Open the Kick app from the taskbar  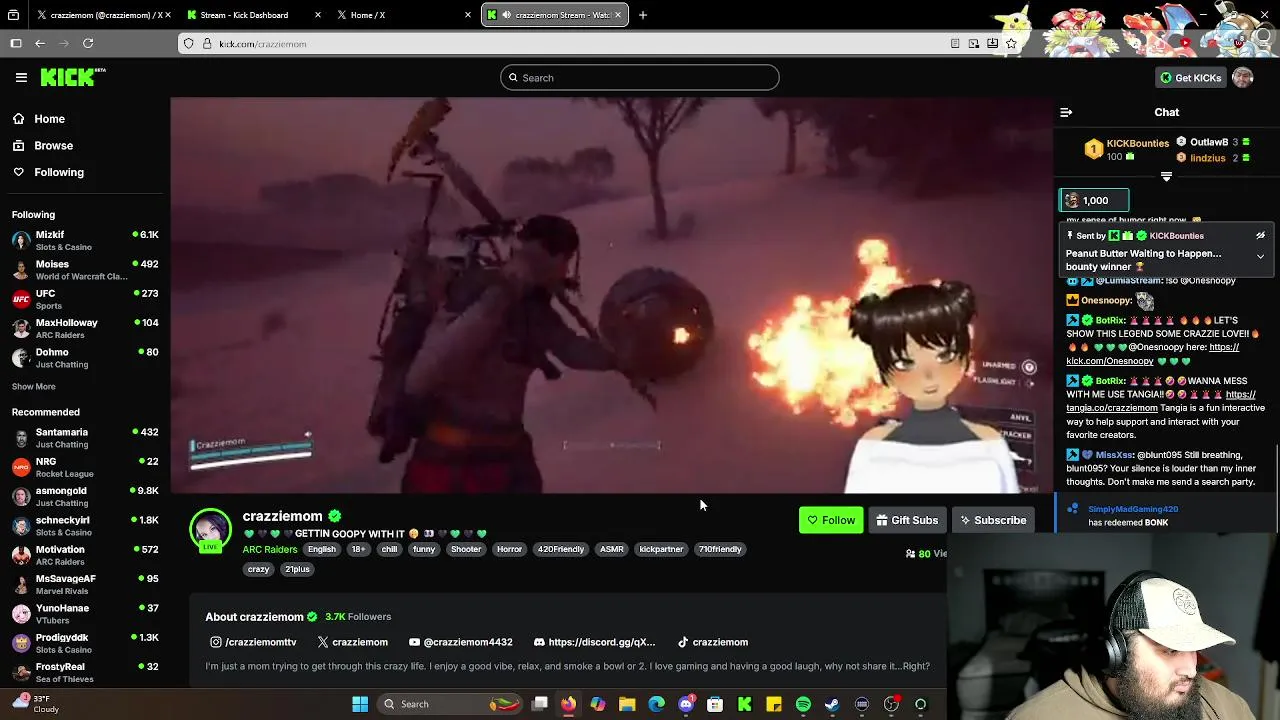coord(744,704)
